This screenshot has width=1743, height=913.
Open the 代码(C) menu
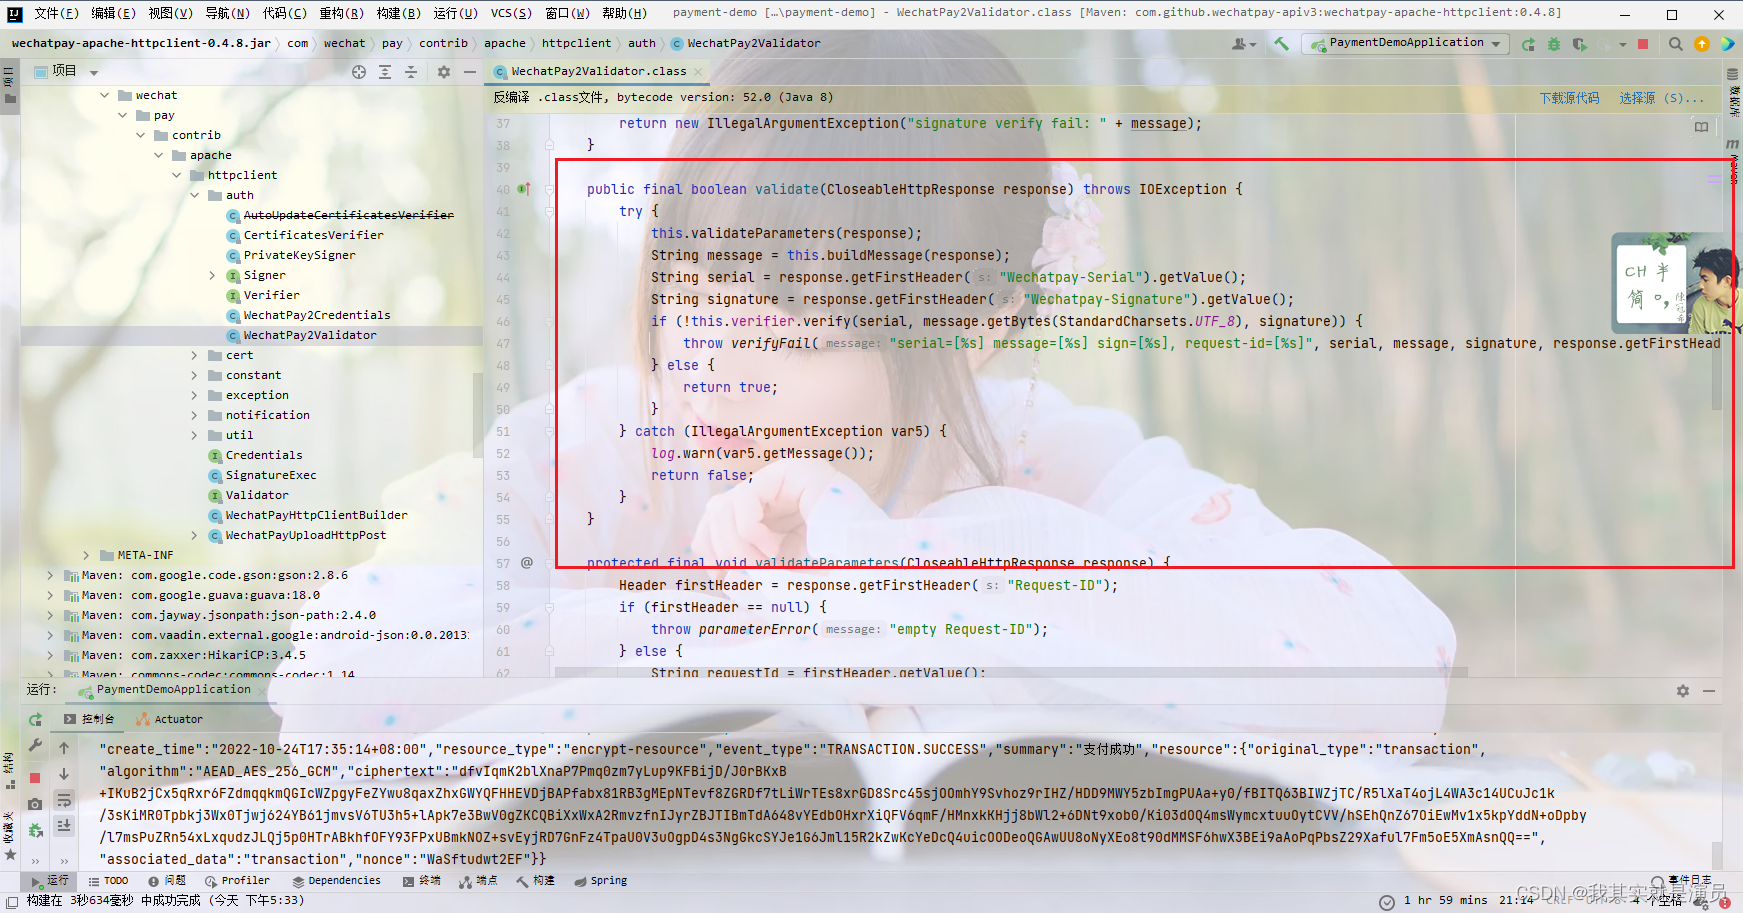285,13
